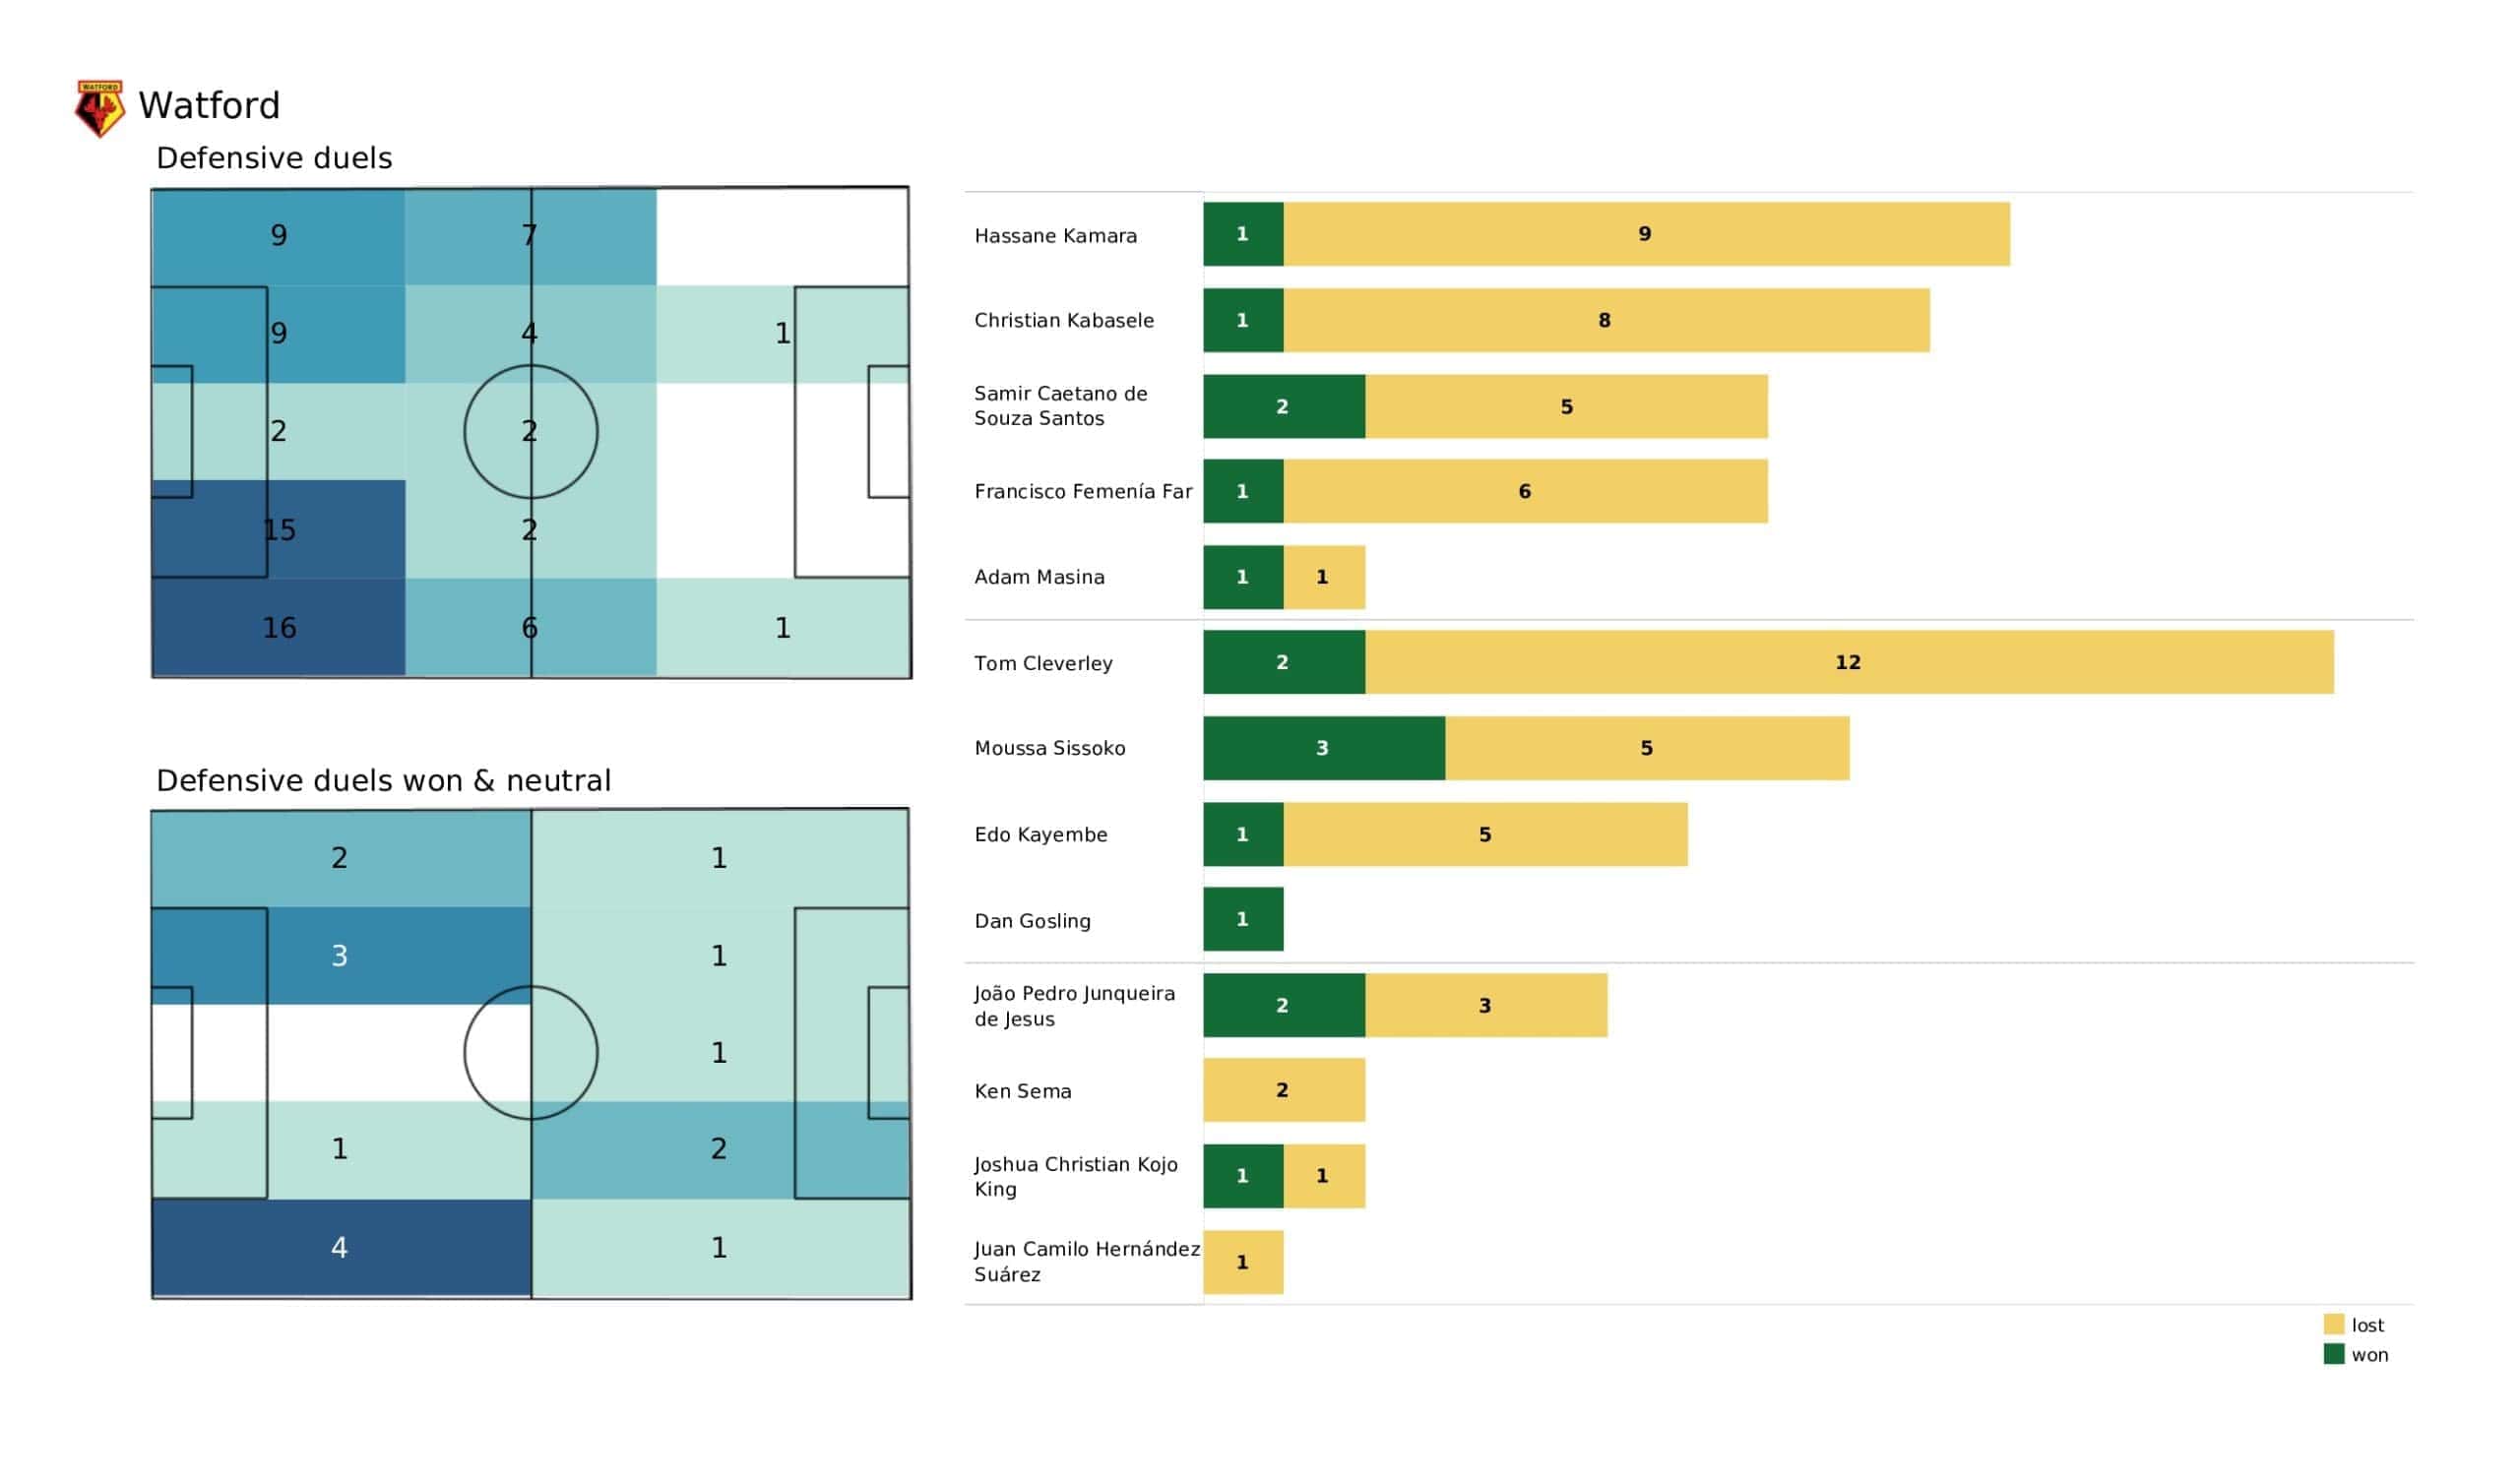Click the 'Defensive duels' pitch heading

[x=274, y=158]
